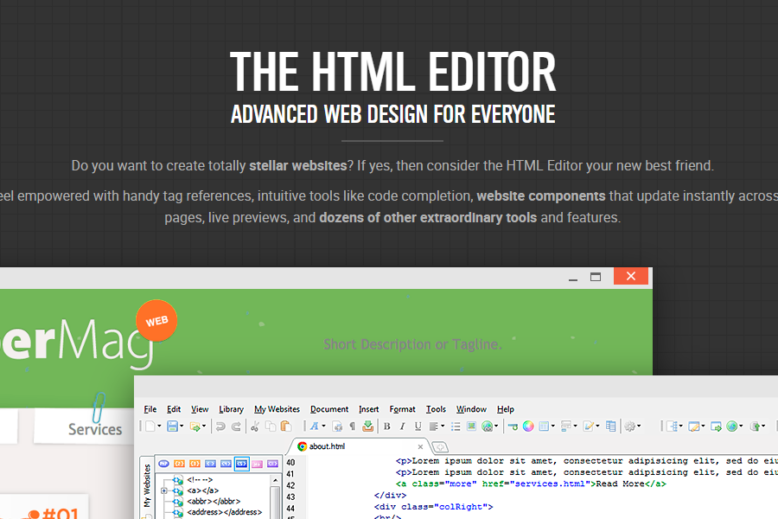This screenshot has width=778, height=519.
Task: Open the dropdown arrow beside the Open folder icon
Action: 204,426
